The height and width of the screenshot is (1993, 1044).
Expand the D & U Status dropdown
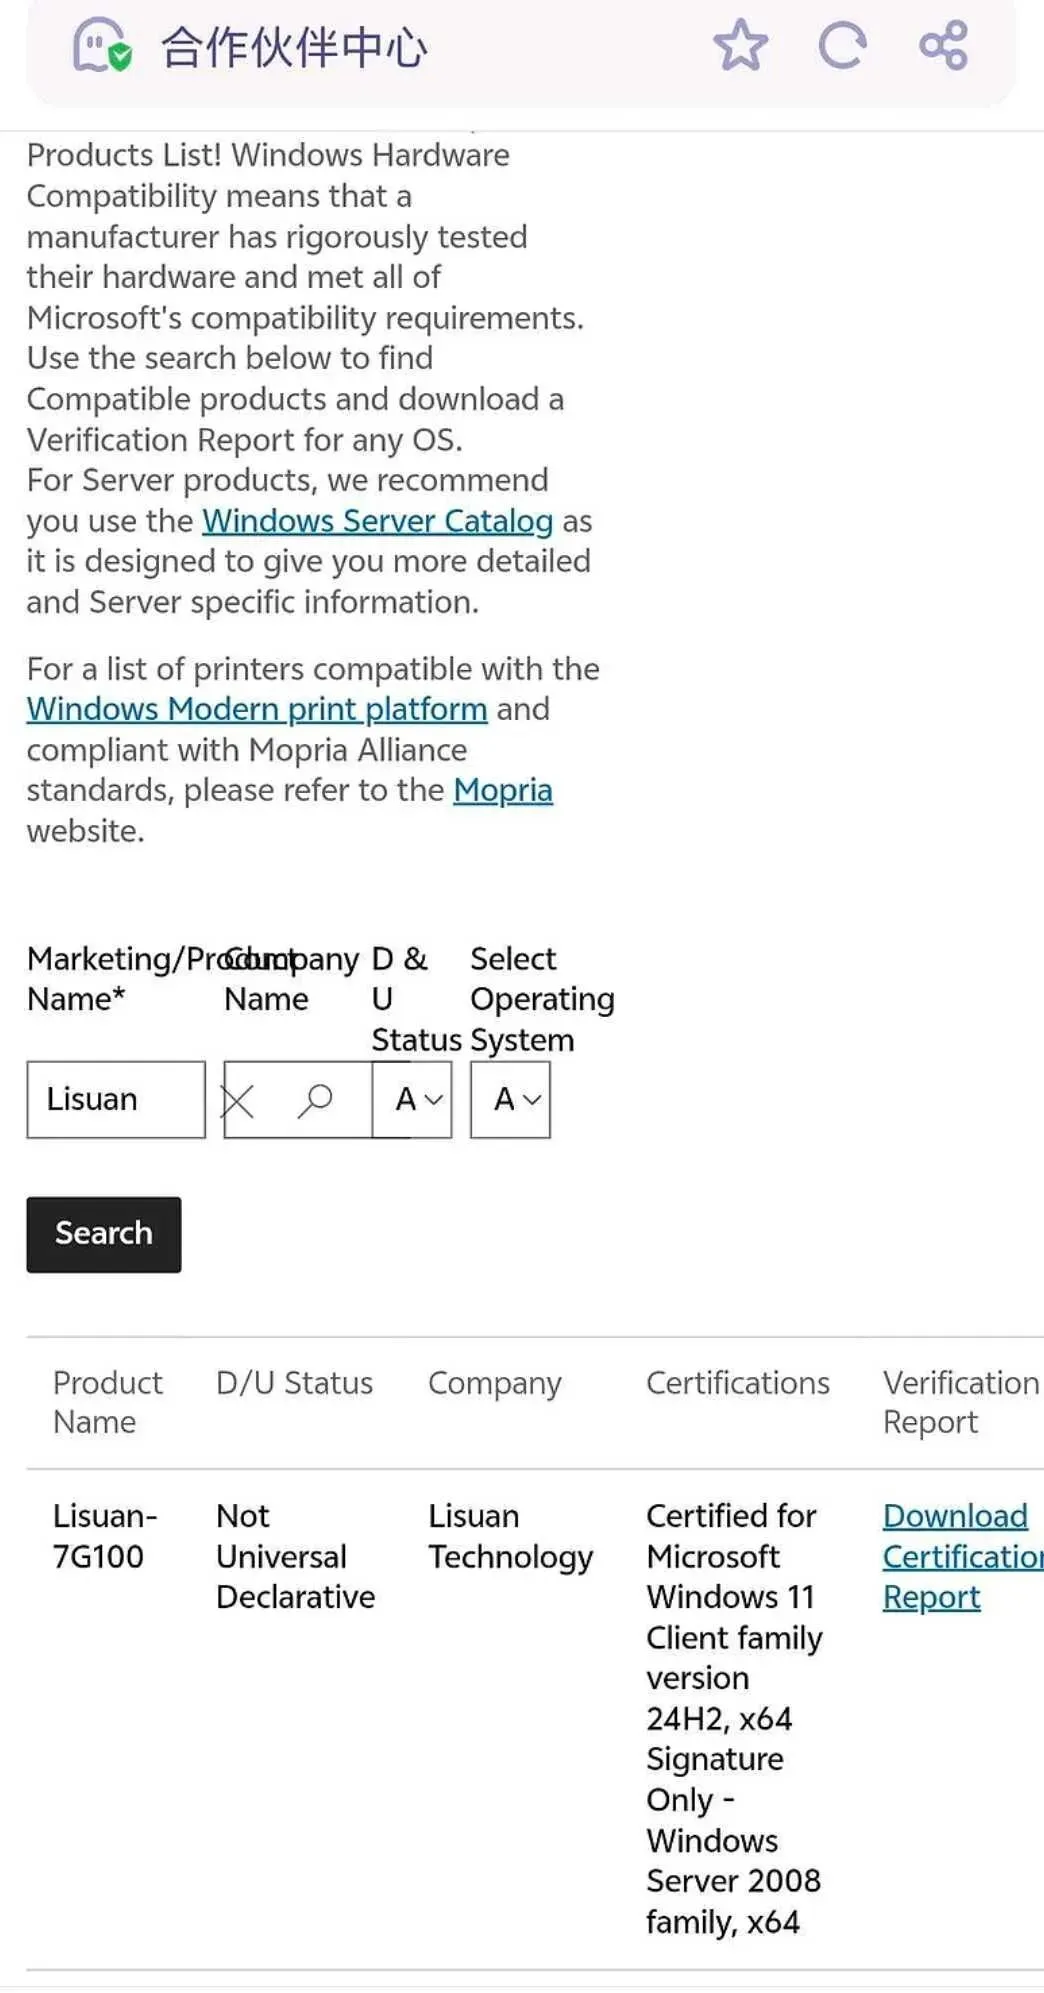tap(418, 1100)
